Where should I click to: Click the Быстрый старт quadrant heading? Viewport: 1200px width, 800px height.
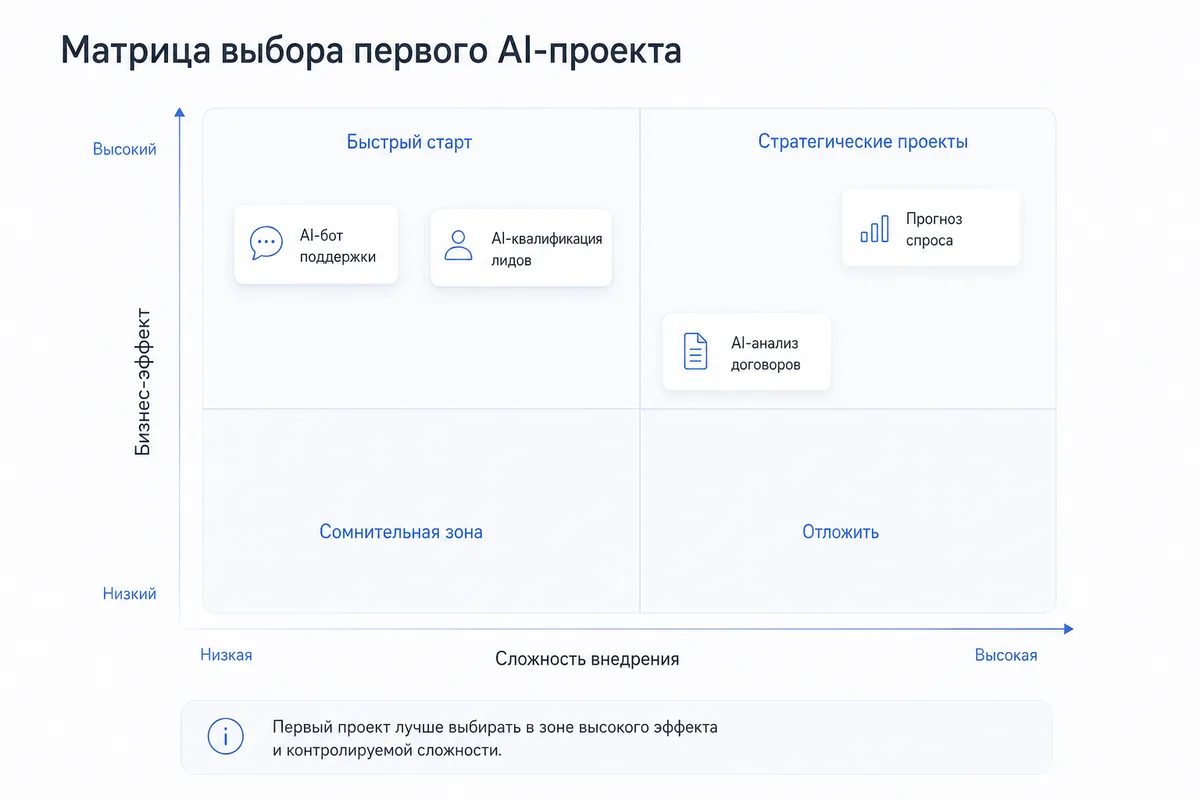coord(409,142)
